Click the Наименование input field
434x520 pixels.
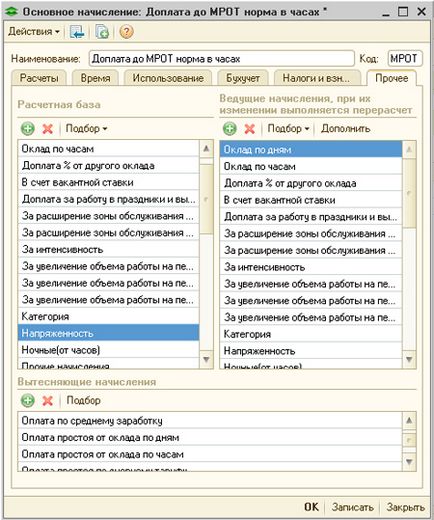coord(221,59)
